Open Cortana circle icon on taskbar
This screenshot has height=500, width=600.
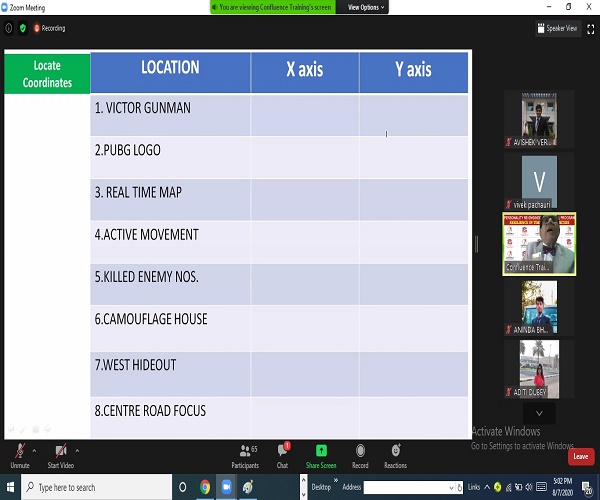(x=183, y=487)
